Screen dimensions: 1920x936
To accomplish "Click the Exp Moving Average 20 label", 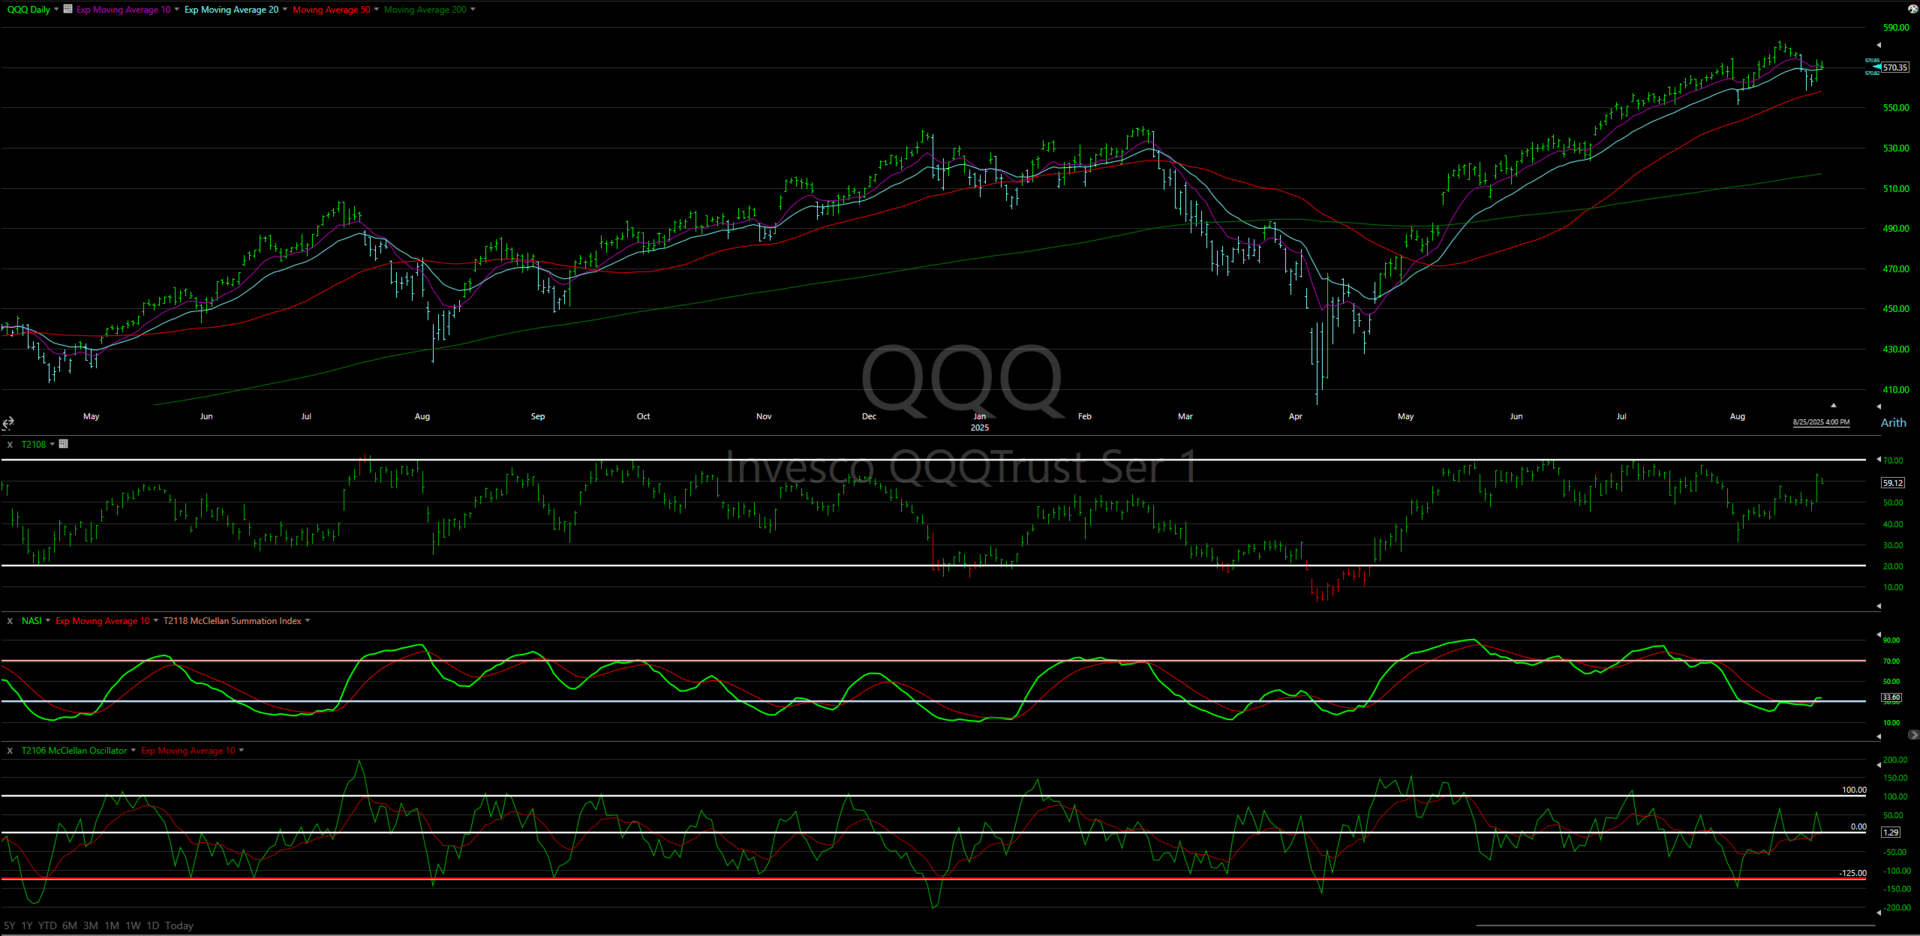I will tap(232, 10).
